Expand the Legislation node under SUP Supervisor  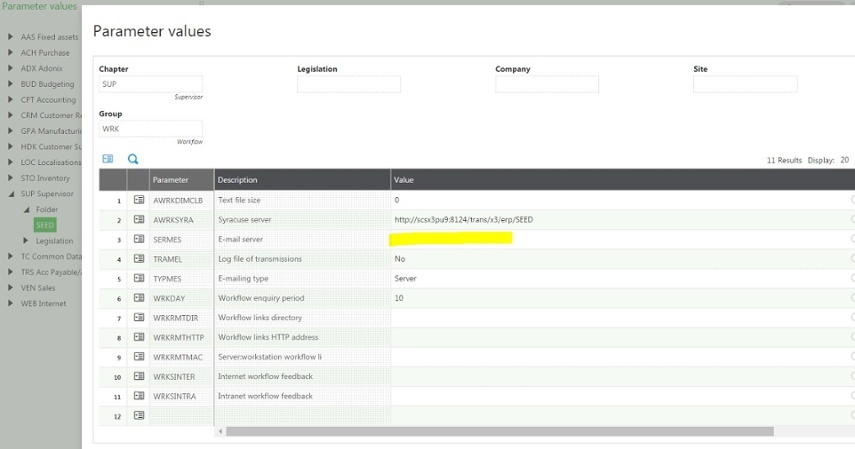(x=27, y=241)
